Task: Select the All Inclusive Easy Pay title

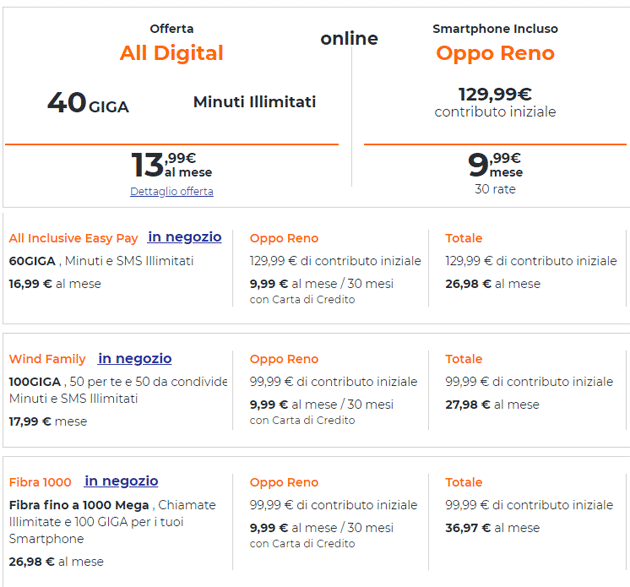Action: [73, 238]
